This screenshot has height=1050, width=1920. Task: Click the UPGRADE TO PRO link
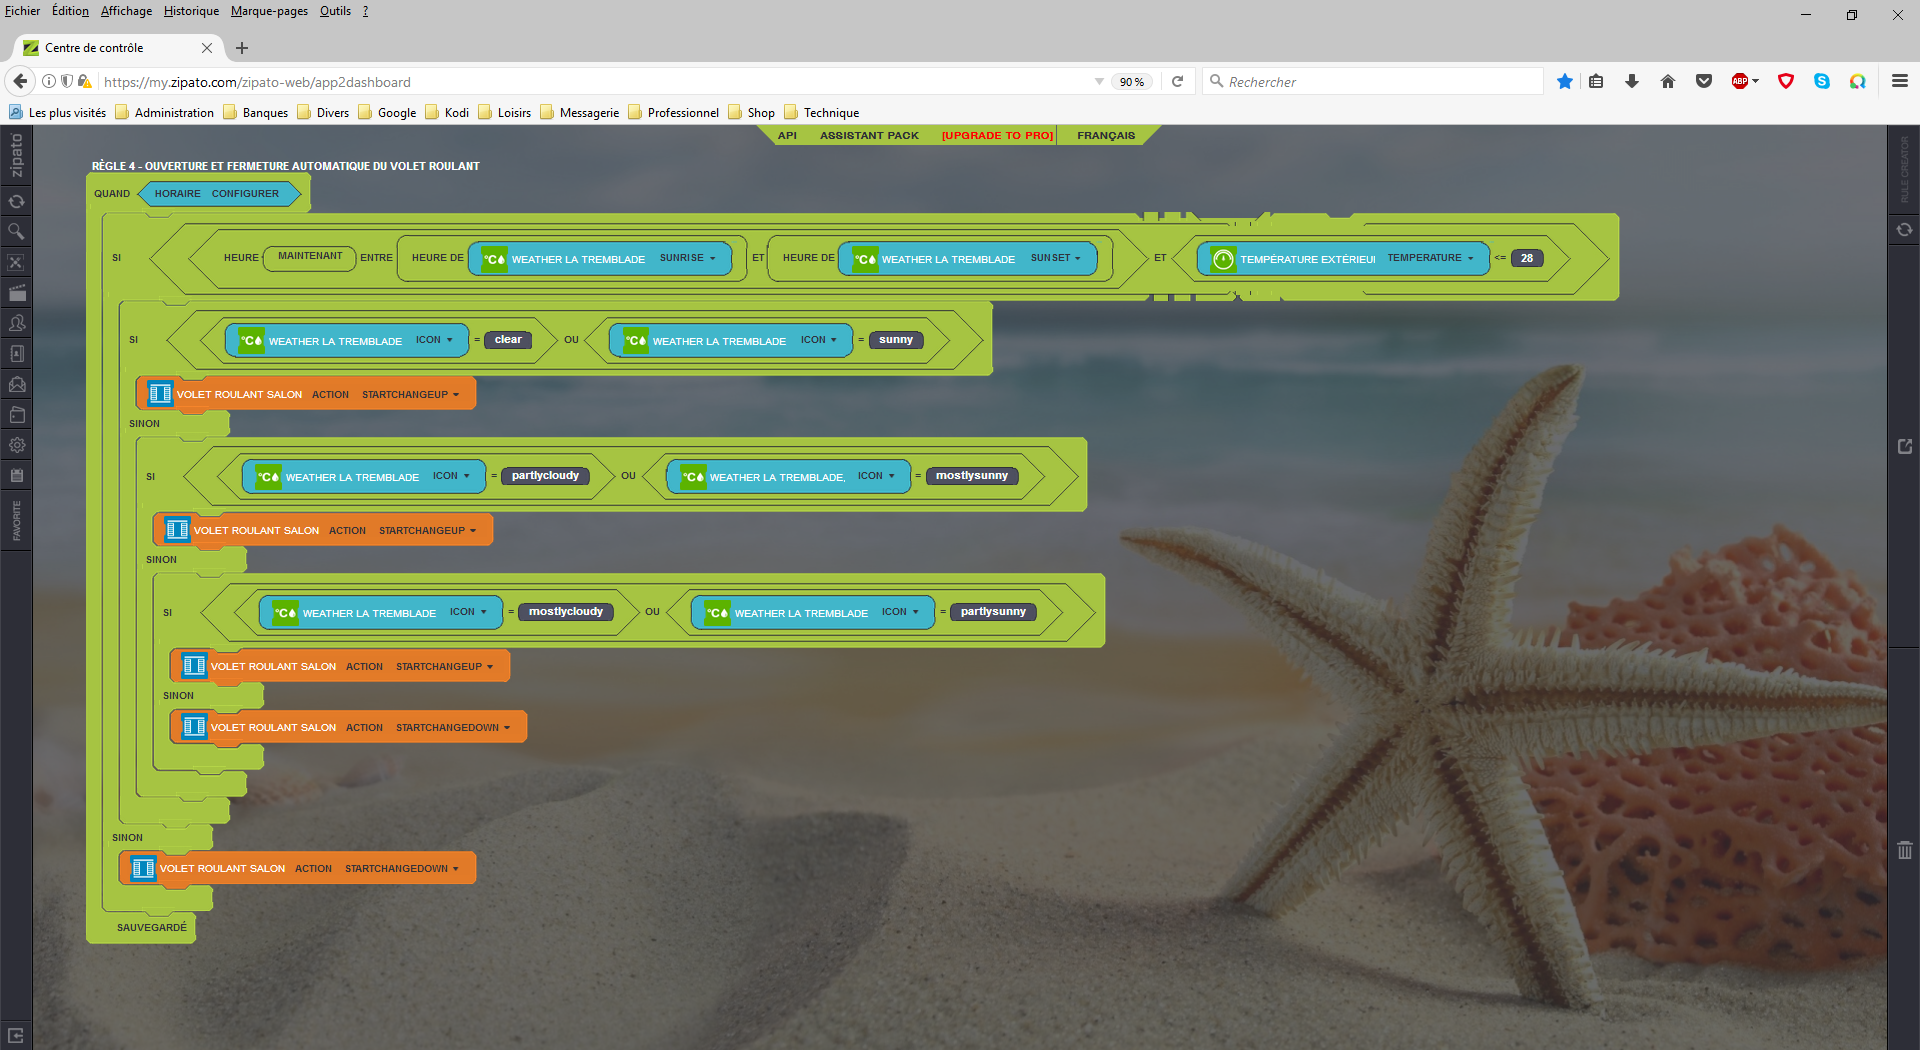coord(997,136)
